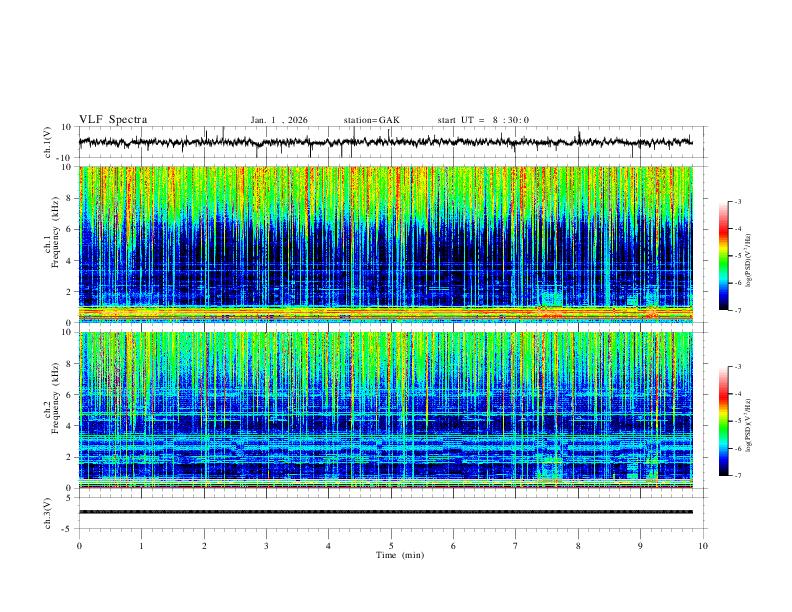This screenshot has width=792, height=612.
Task: Click the date text "Jan. 1 , 2026"
Action: pyautogui.click(x=279, y=120)
